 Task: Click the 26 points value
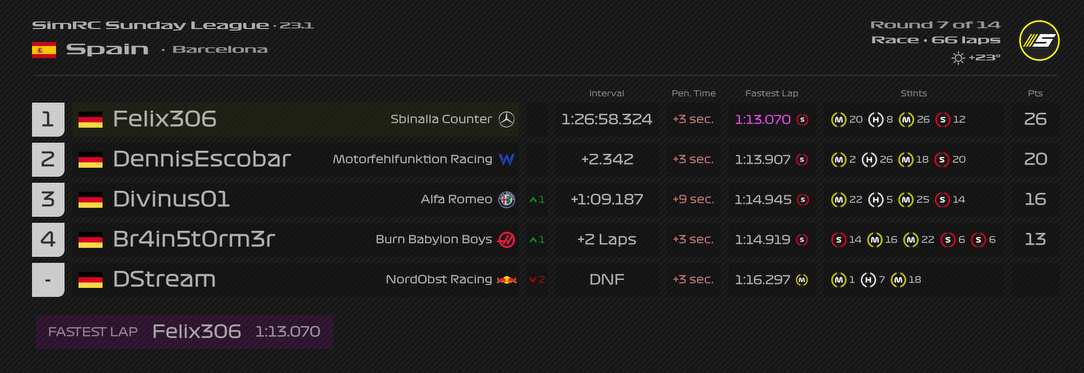pos(1035,119)
